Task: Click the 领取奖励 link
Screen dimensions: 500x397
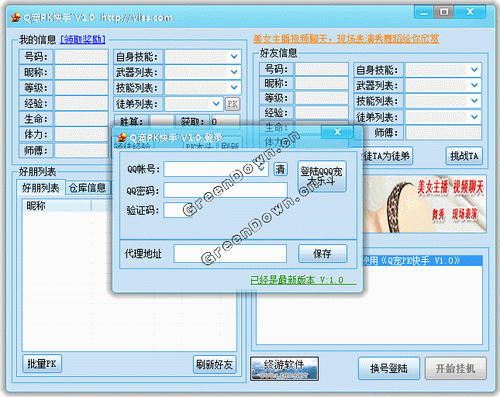Action: point(83,40)
